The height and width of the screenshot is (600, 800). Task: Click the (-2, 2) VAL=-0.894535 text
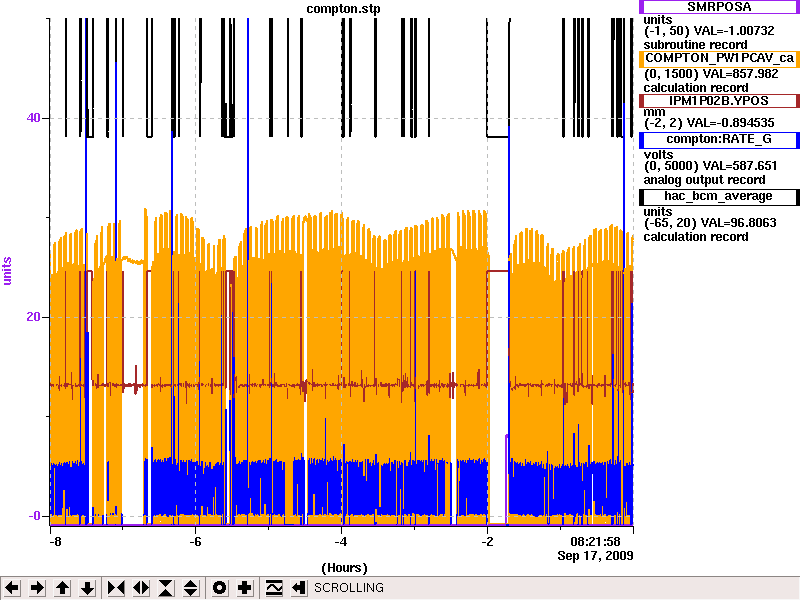click(x=709, y=123)
